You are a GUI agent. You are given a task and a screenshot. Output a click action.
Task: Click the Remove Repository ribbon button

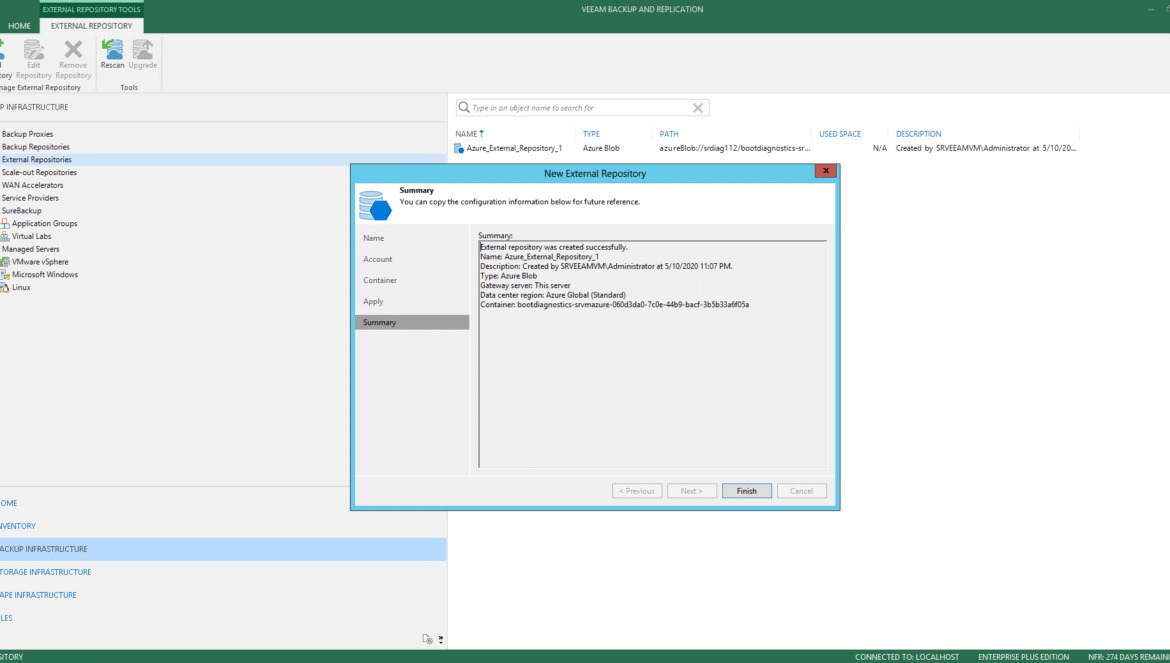coord(73,59)
